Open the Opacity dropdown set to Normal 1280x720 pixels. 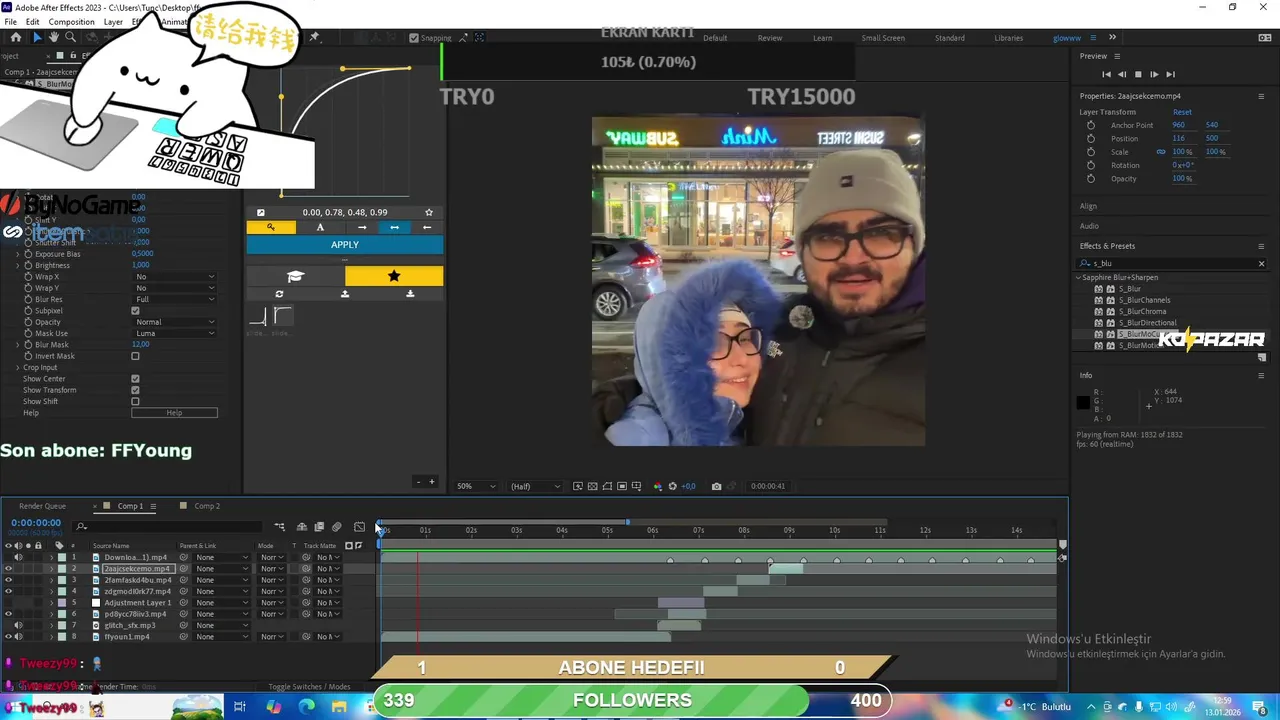[175, 322]
